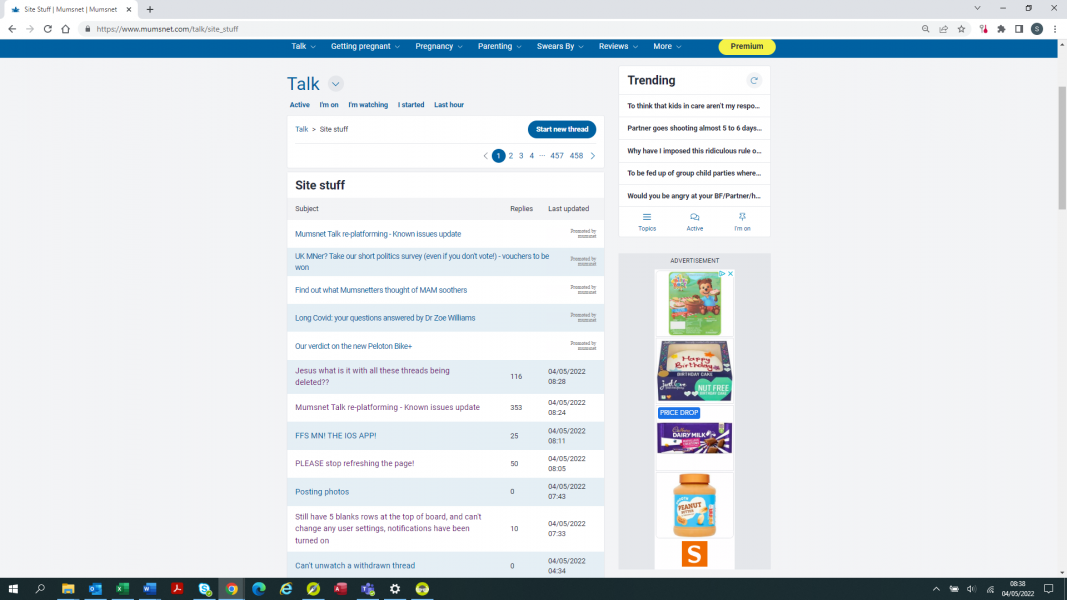
Task: Expand the Talk heading dropdown chevron
Action: coord(336,84)
